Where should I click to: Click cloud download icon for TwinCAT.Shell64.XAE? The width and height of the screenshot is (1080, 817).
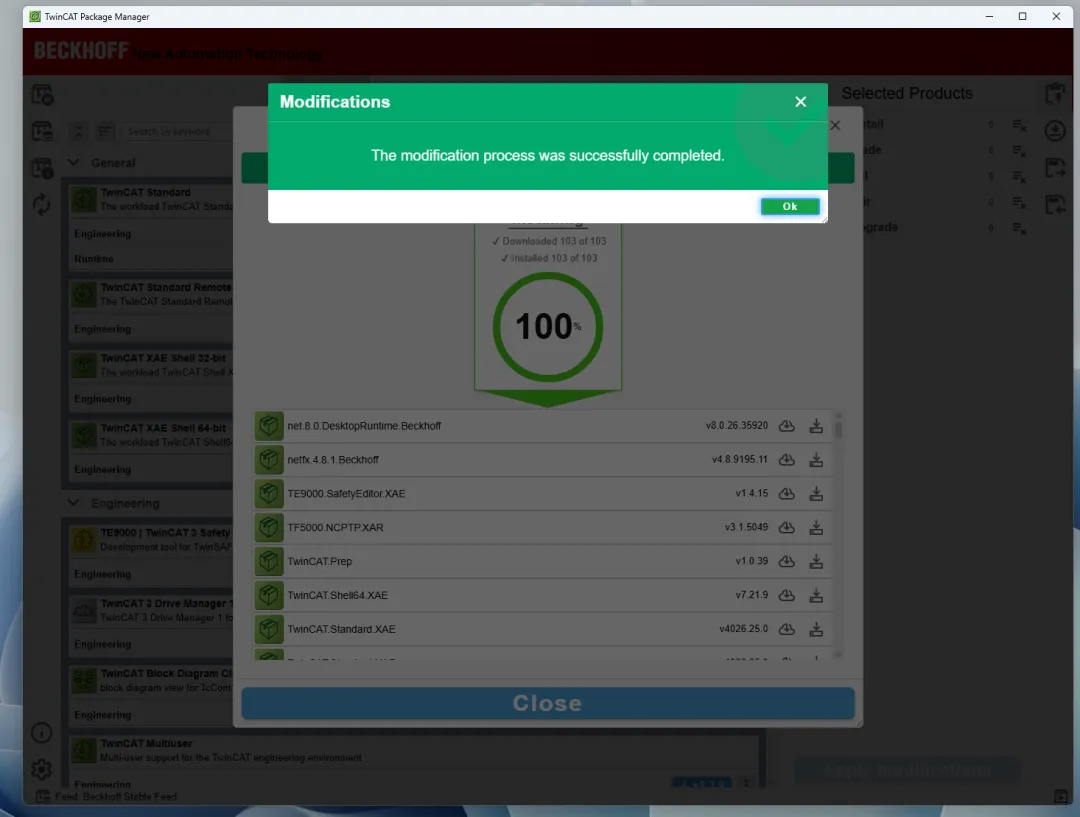click(x=787, y=594)
